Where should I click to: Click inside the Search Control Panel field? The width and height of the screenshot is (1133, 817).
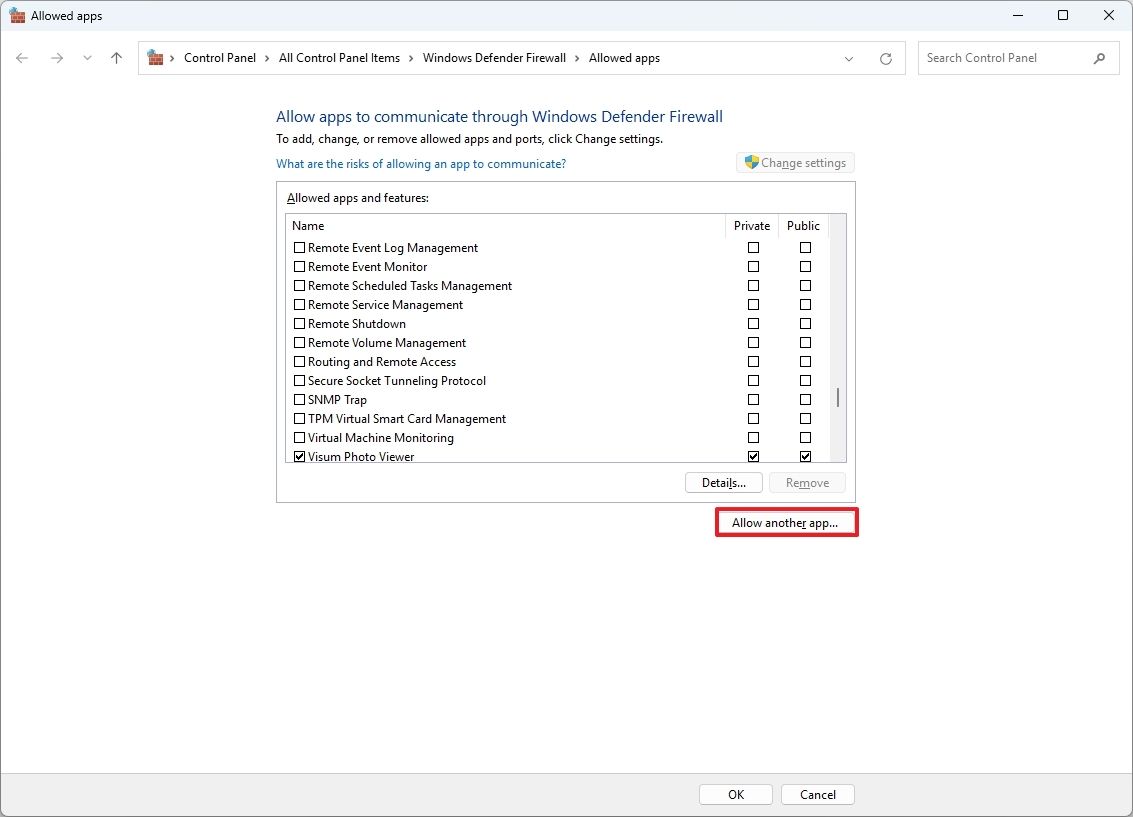click(x=1000, y=58)
